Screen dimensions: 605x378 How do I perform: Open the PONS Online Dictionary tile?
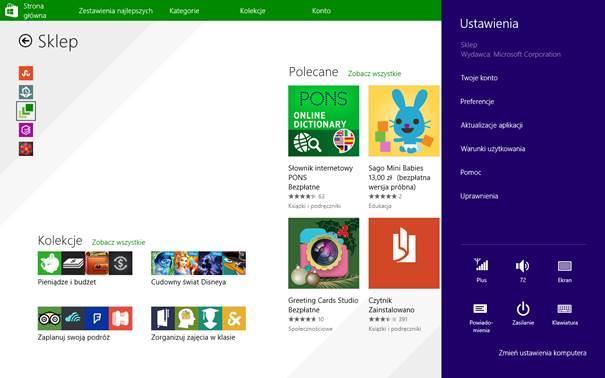click(323, 121)
